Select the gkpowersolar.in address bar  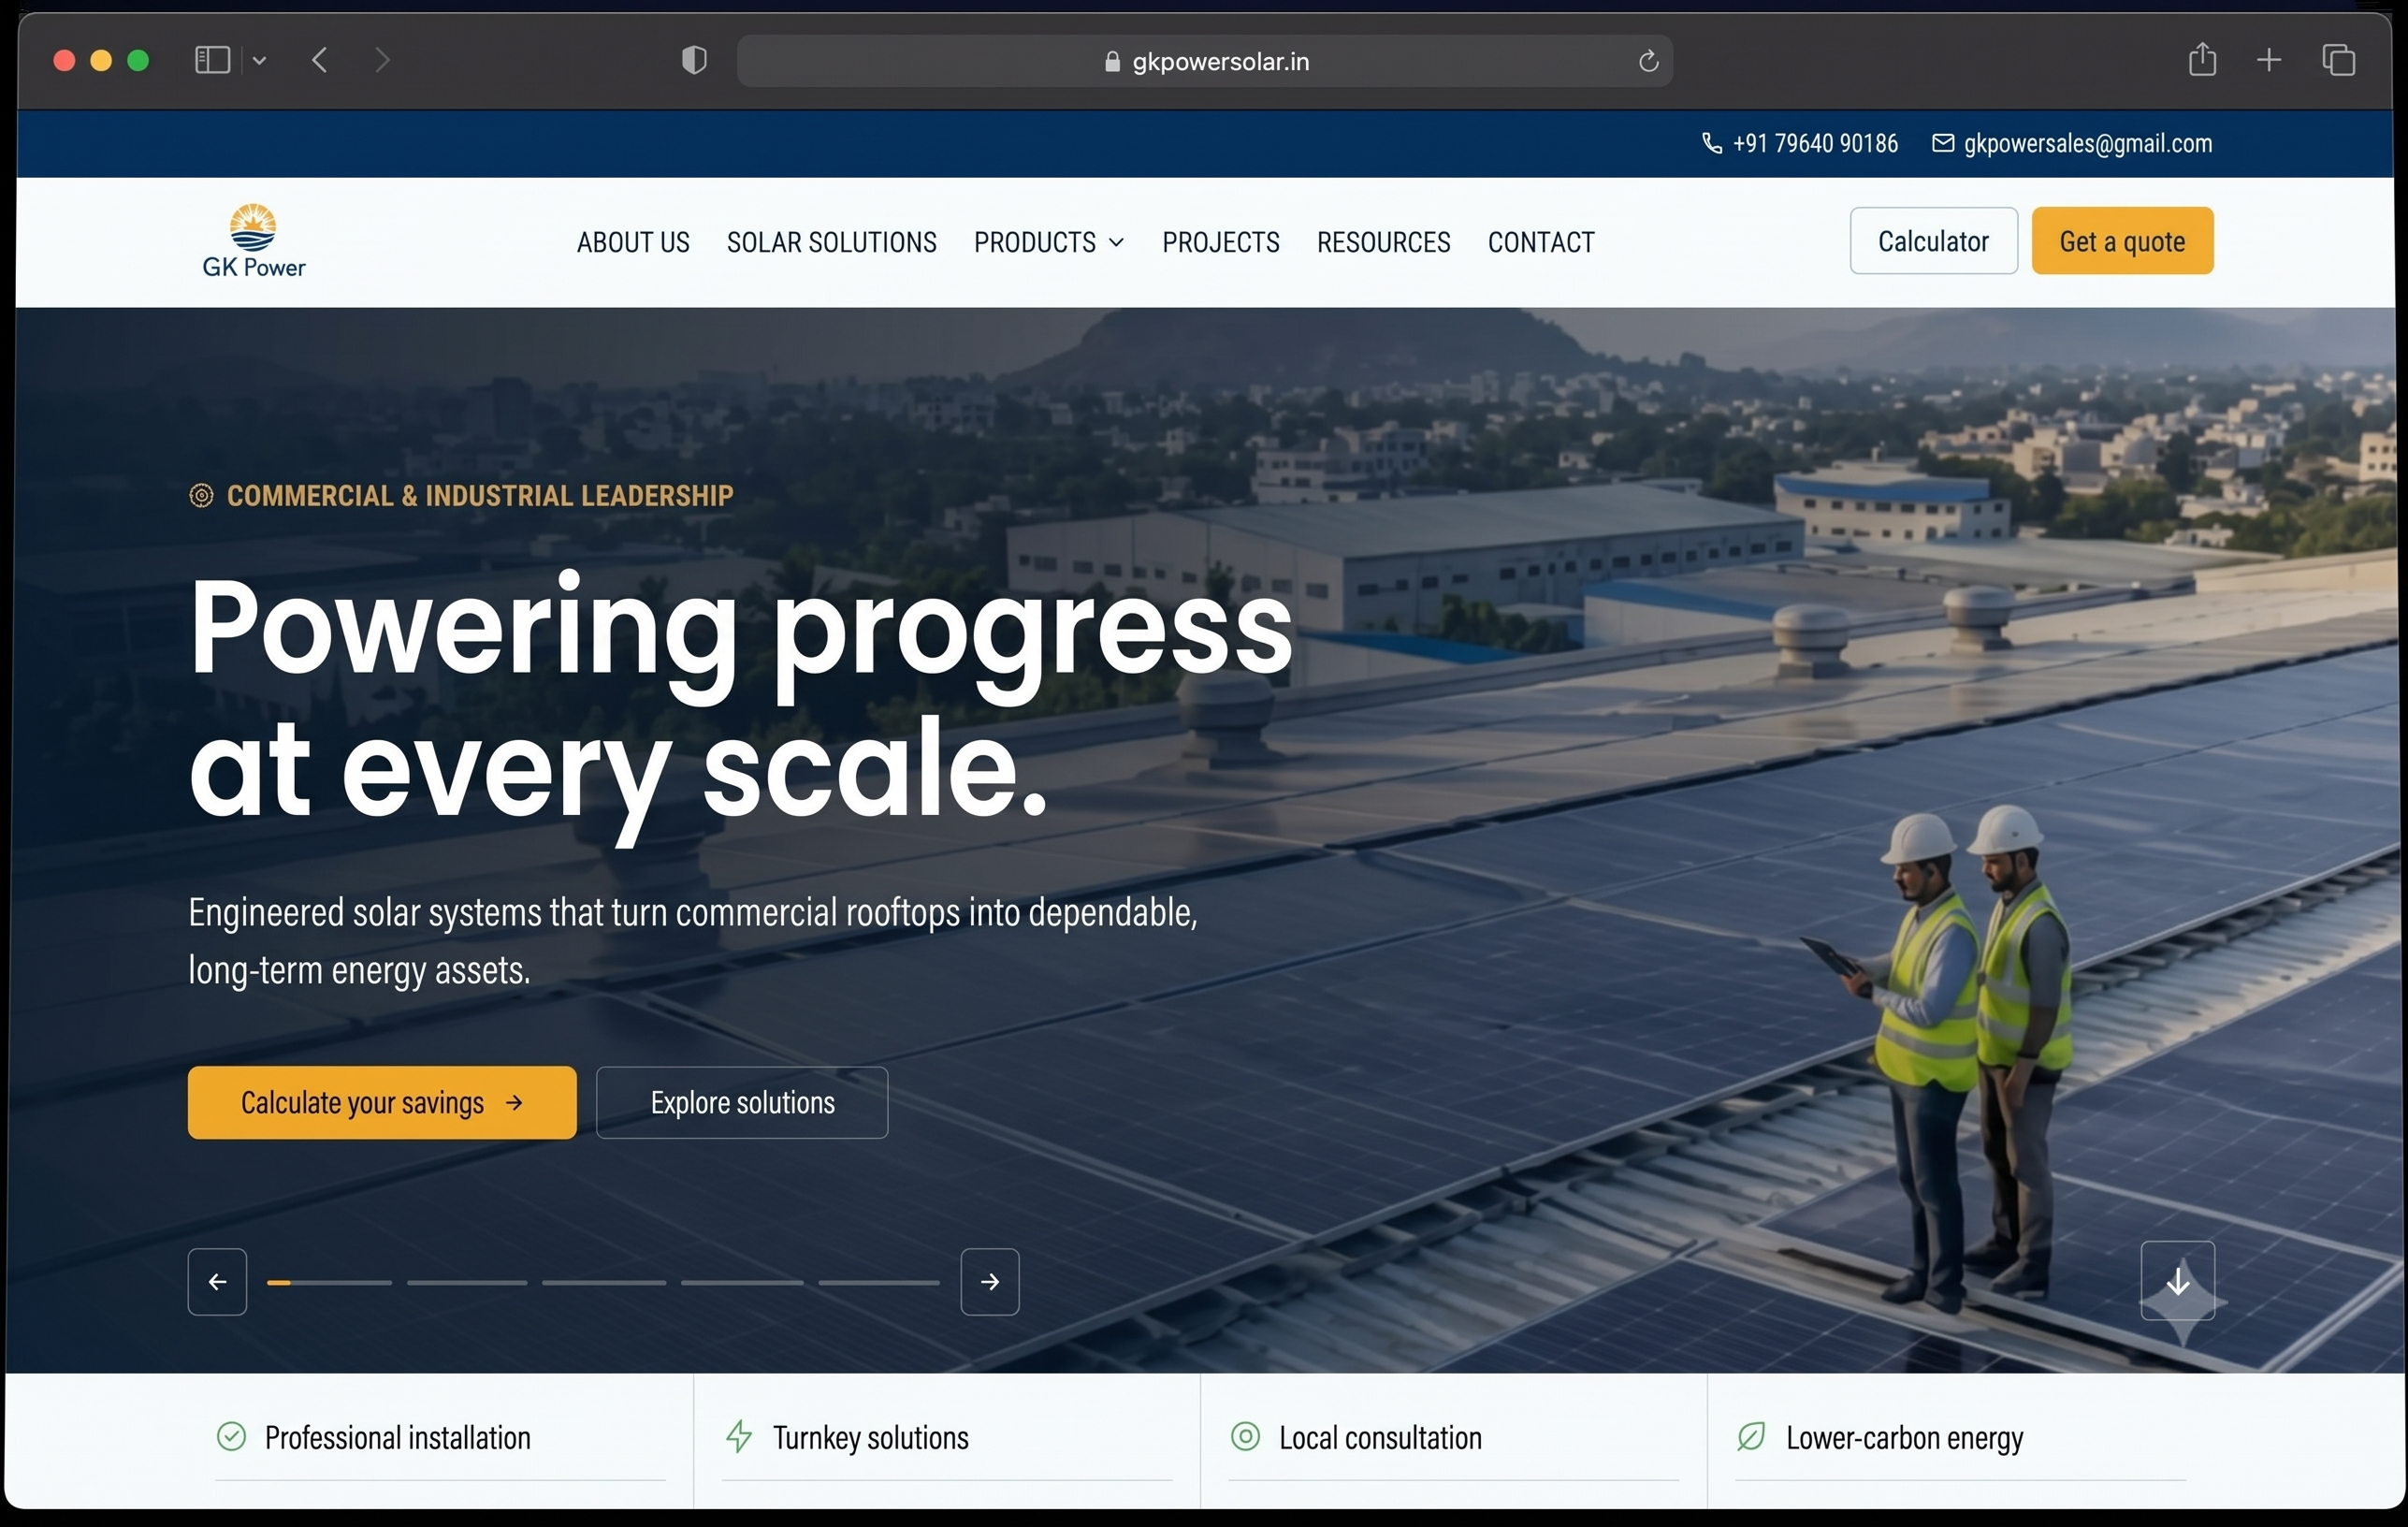pyautogui.click(x=1204, y=61)
